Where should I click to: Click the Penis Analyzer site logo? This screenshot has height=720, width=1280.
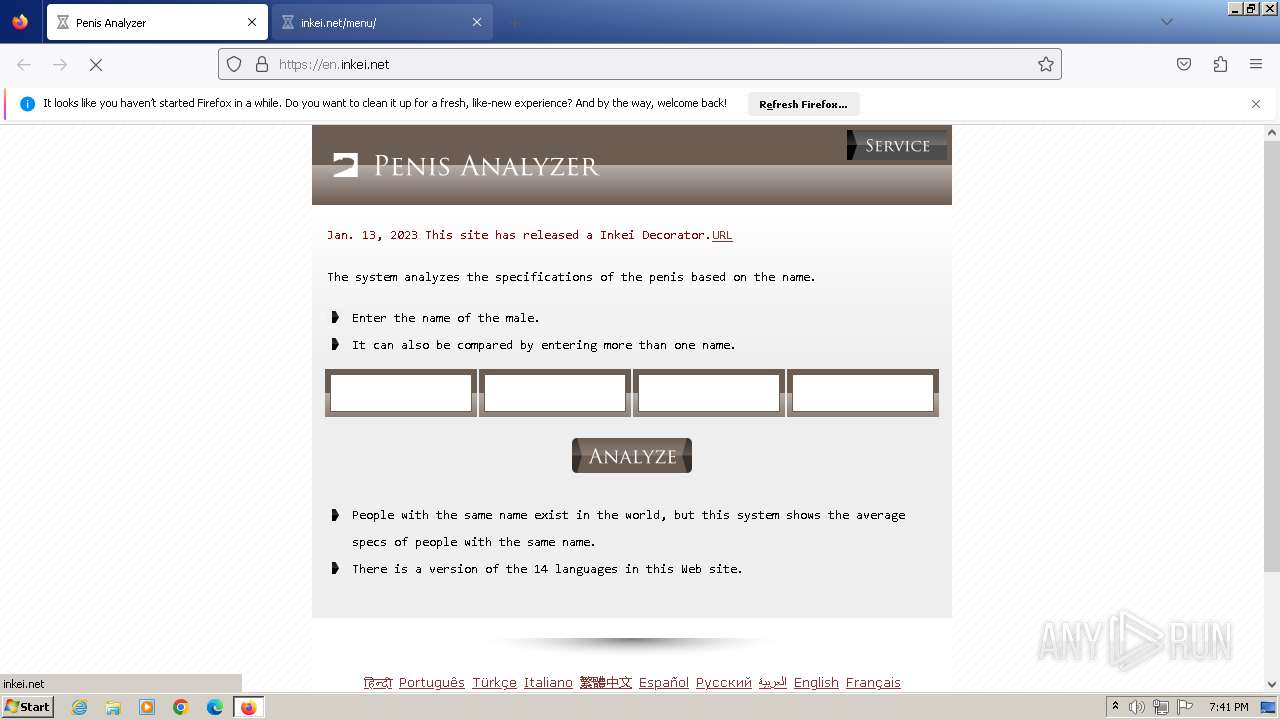[x=466, y=165]
